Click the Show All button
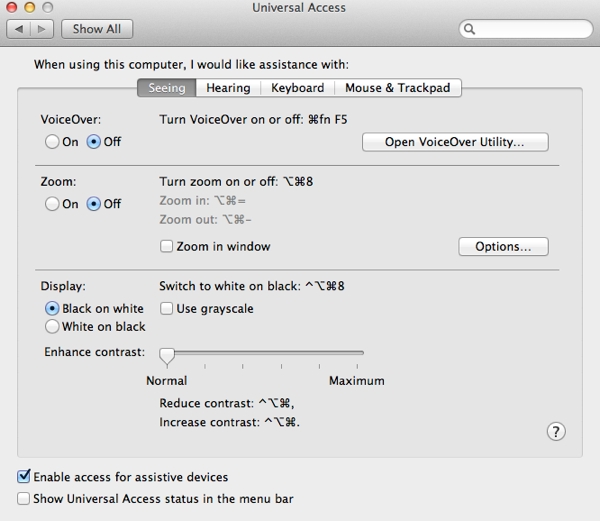Image resolution: width=600 pixels, height=521 pixels. [x=97, y=29]
